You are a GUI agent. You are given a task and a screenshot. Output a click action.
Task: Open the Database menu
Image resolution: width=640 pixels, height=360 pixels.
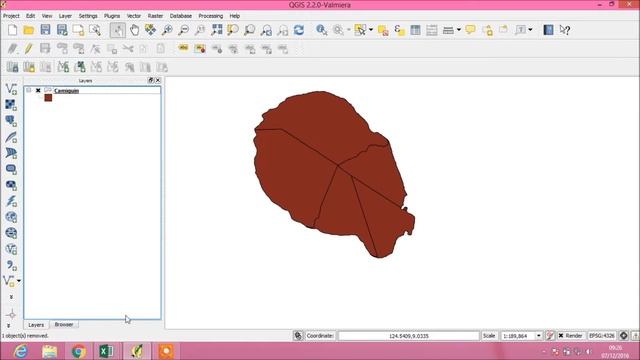click(181, 16)
